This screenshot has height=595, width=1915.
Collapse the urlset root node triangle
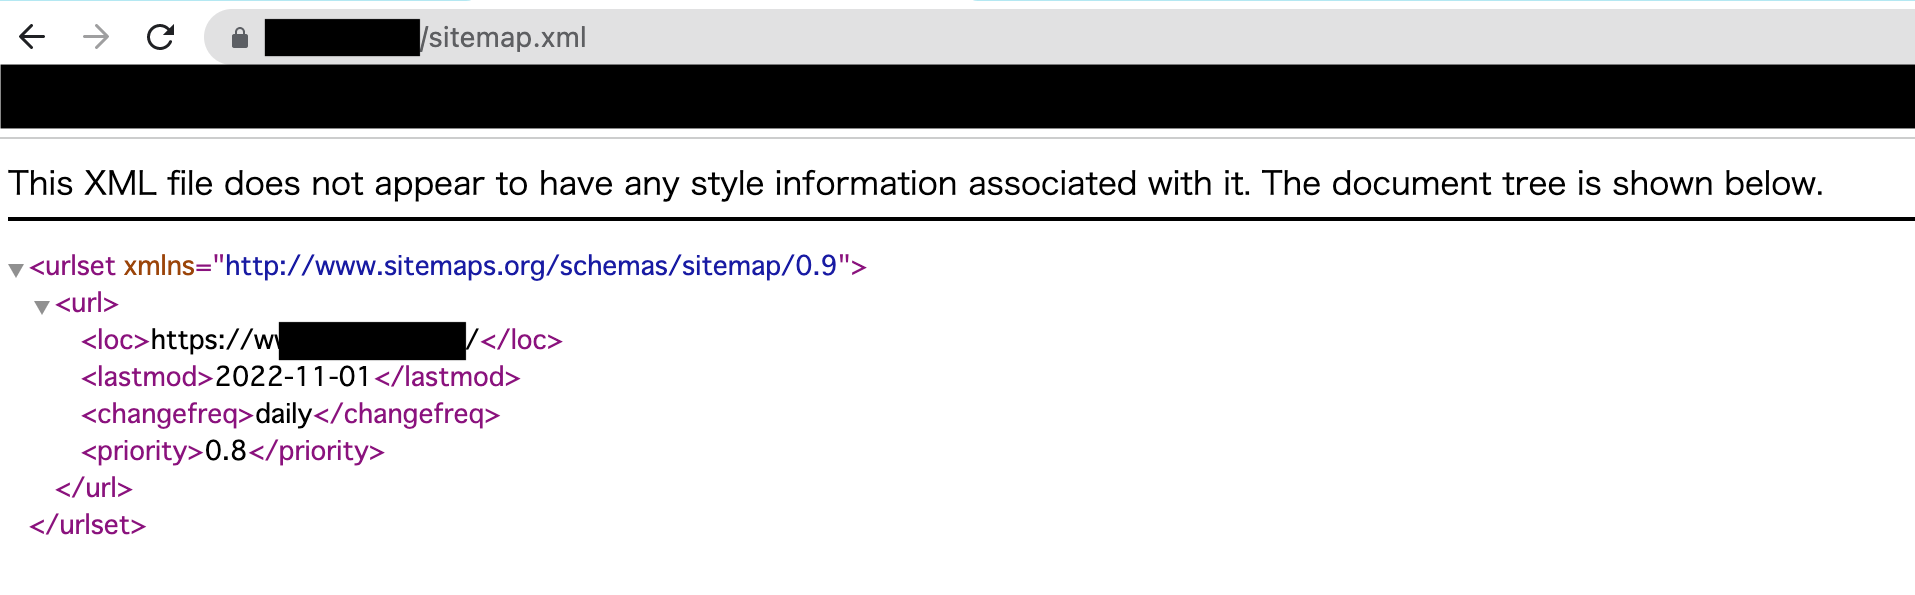[x=16, y=269]
